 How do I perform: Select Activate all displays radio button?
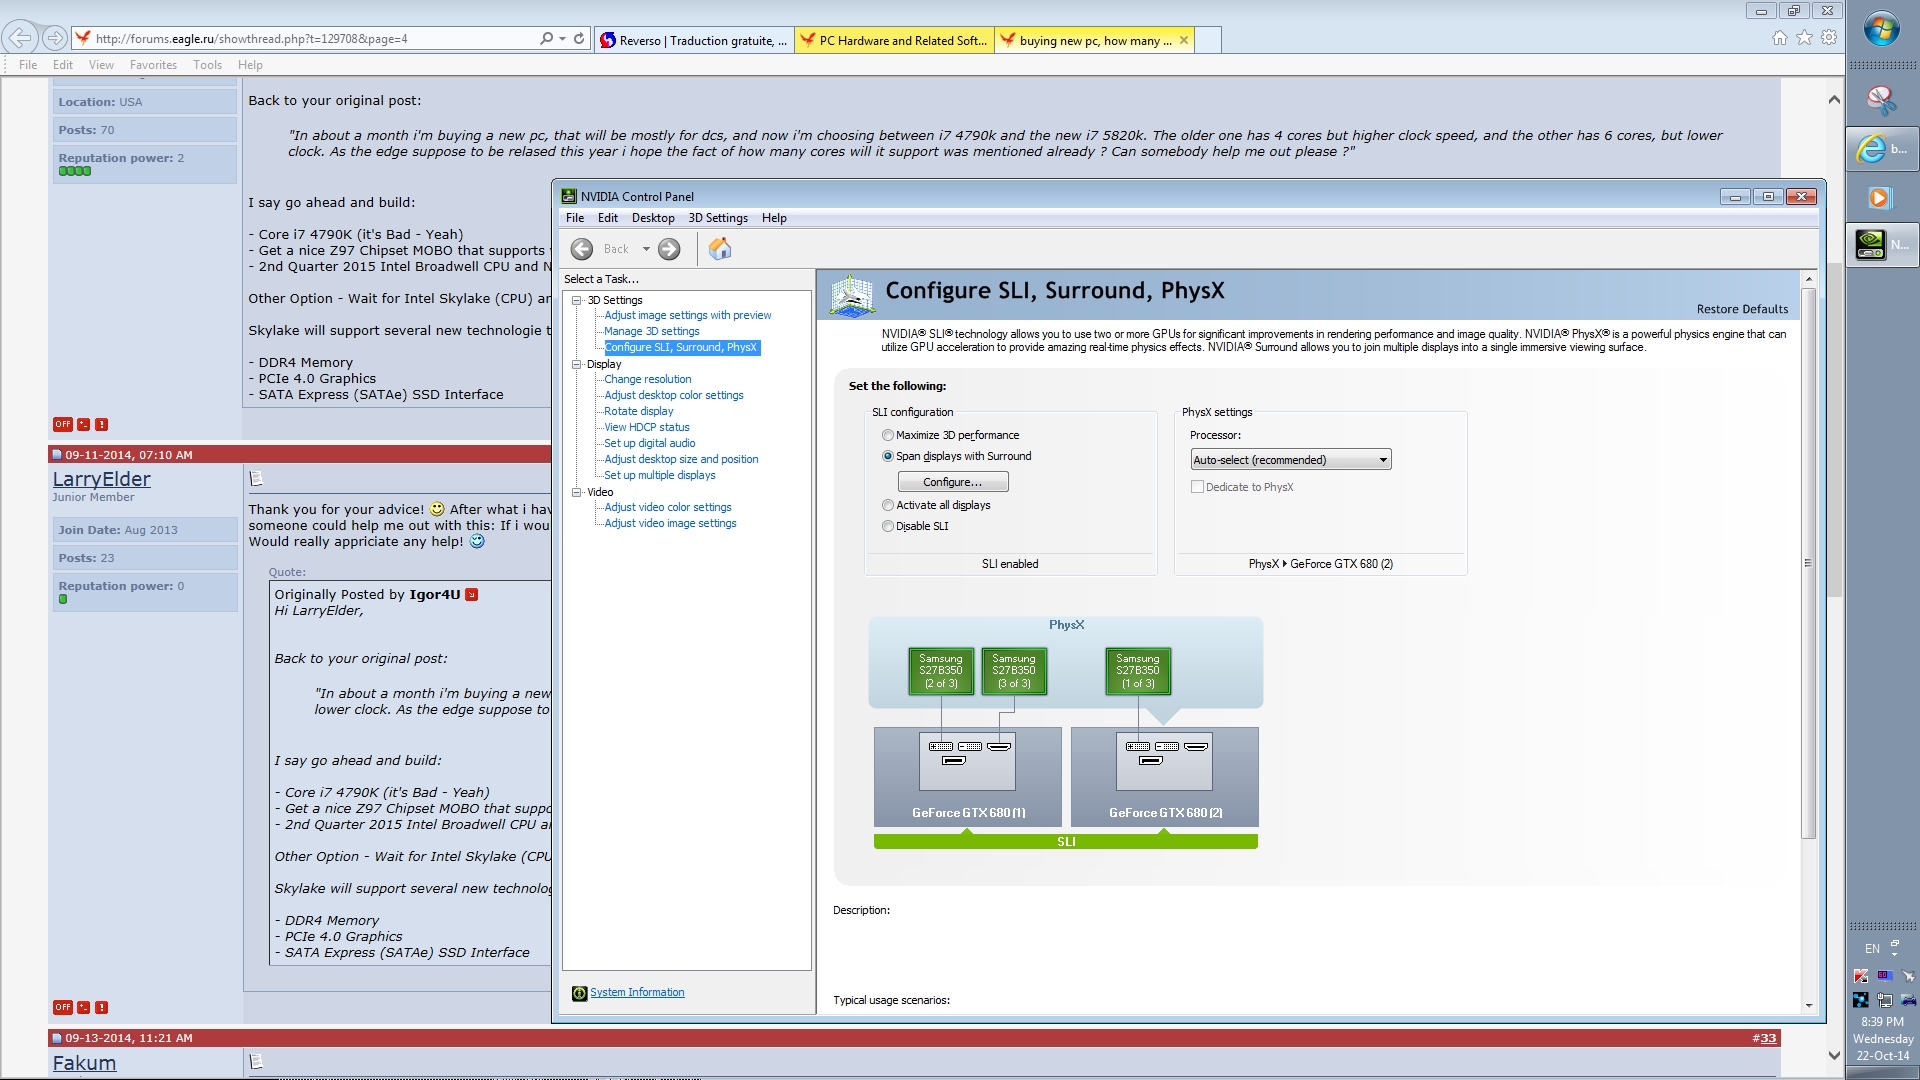(x=888, y=506)
